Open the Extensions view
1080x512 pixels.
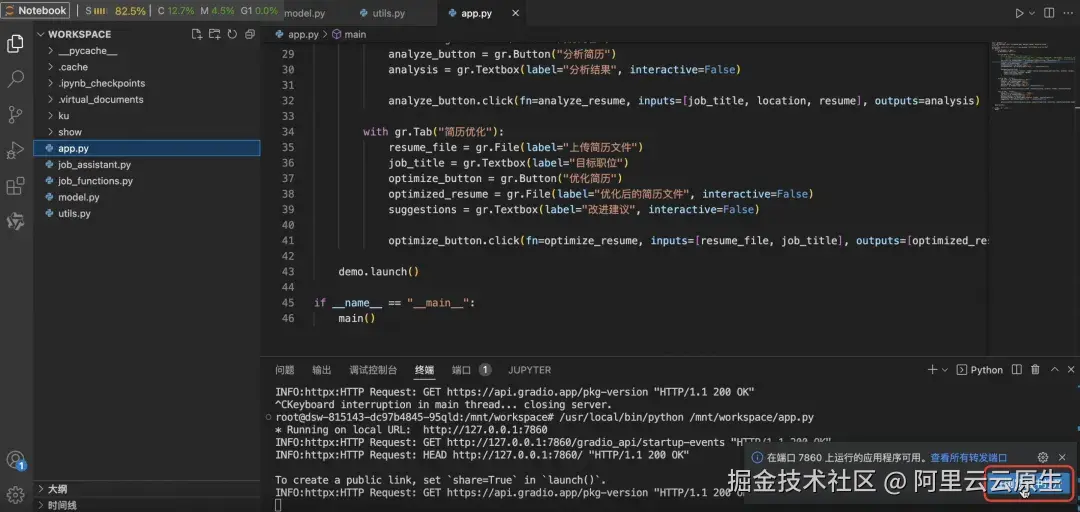pos(15,186)
